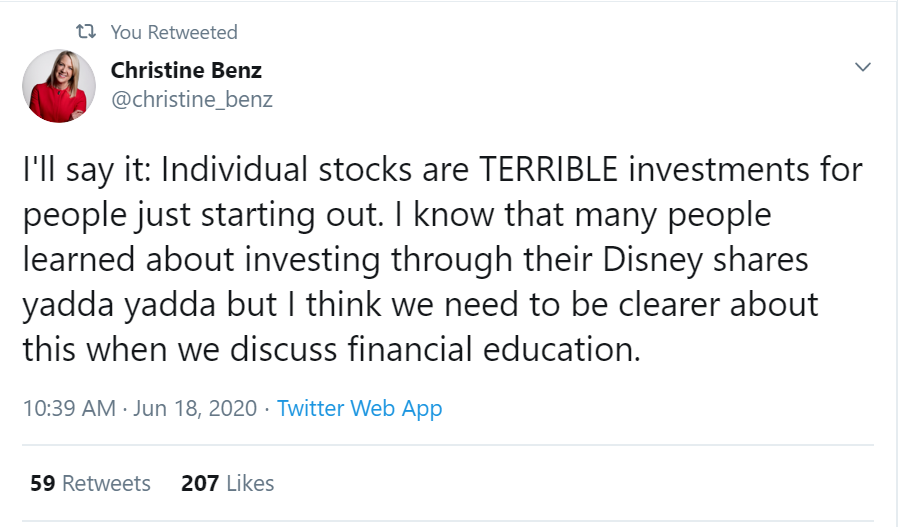Click the Christine Benz display name
This screenshot has height=527, width=902.
[187, 70]
